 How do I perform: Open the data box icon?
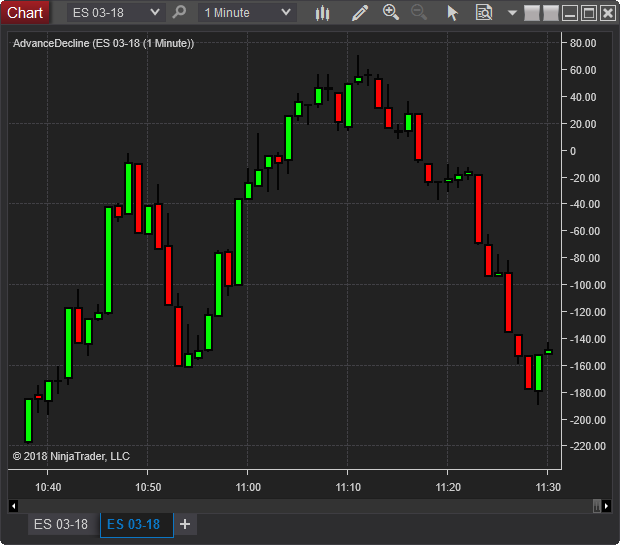click(x=484, y=13)
